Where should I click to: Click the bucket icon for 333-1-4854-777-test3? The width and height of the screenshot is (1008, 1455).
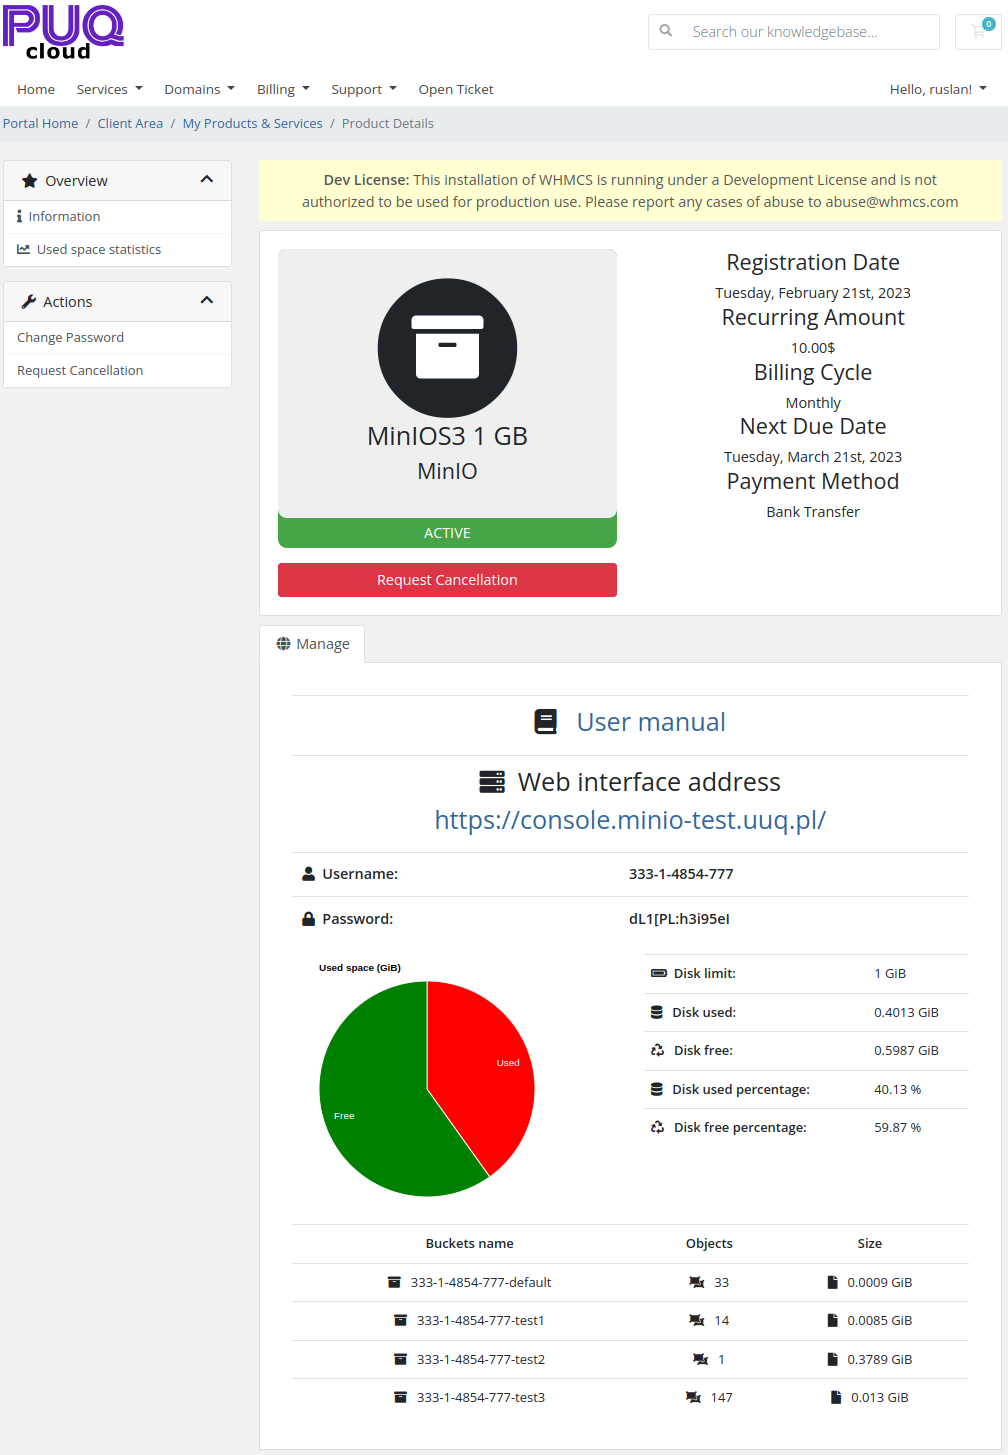click(400, 1397)
